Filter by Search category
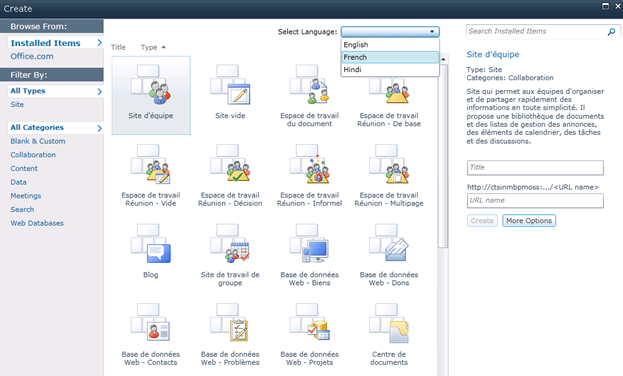 pyautogui.click(x=22, y=209)
